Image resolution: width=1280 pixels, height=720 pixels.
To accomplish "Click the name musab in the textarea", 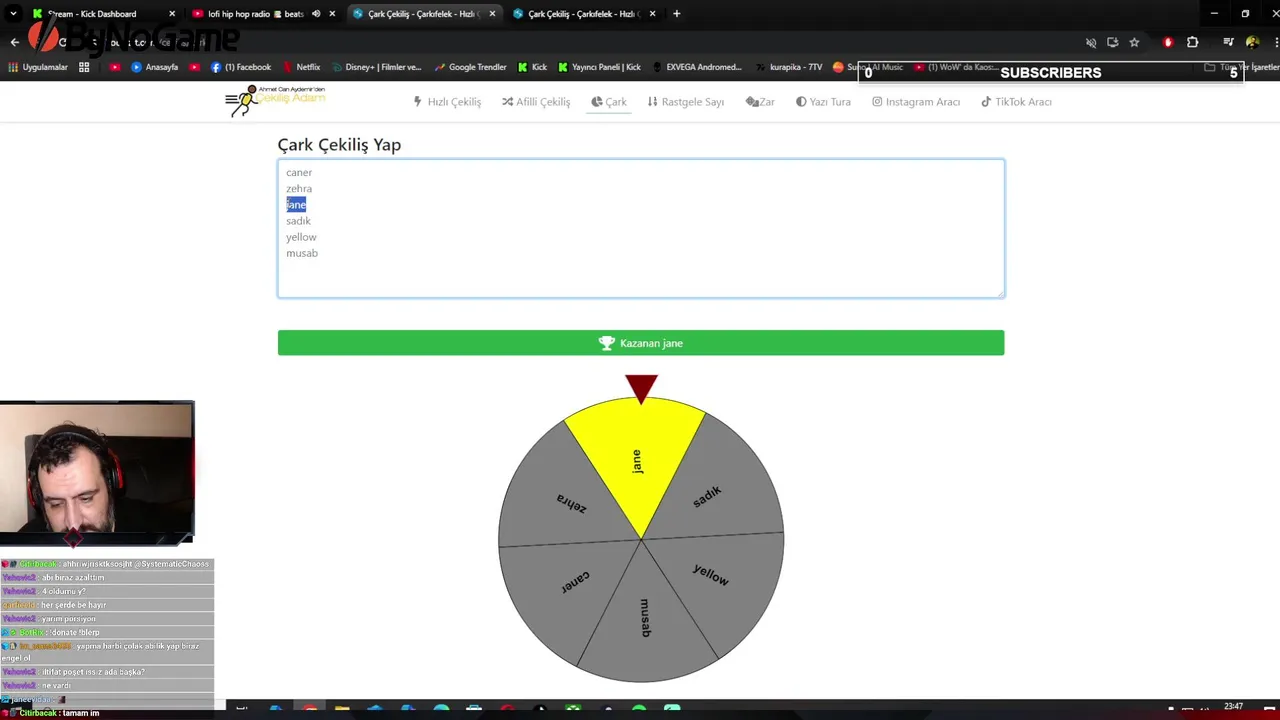I will (x=302, y=253).
